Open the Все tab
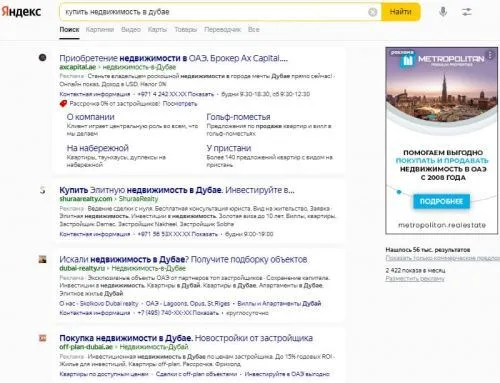The image size is (500, 383). coord(253,29)
